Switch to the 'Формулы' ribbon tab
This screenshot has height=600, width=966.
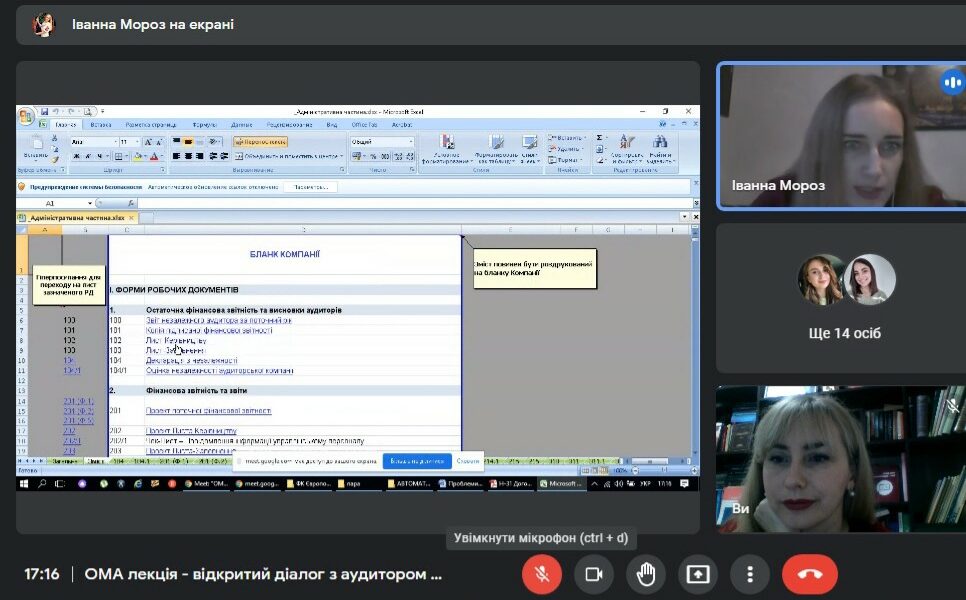point(204,124)
